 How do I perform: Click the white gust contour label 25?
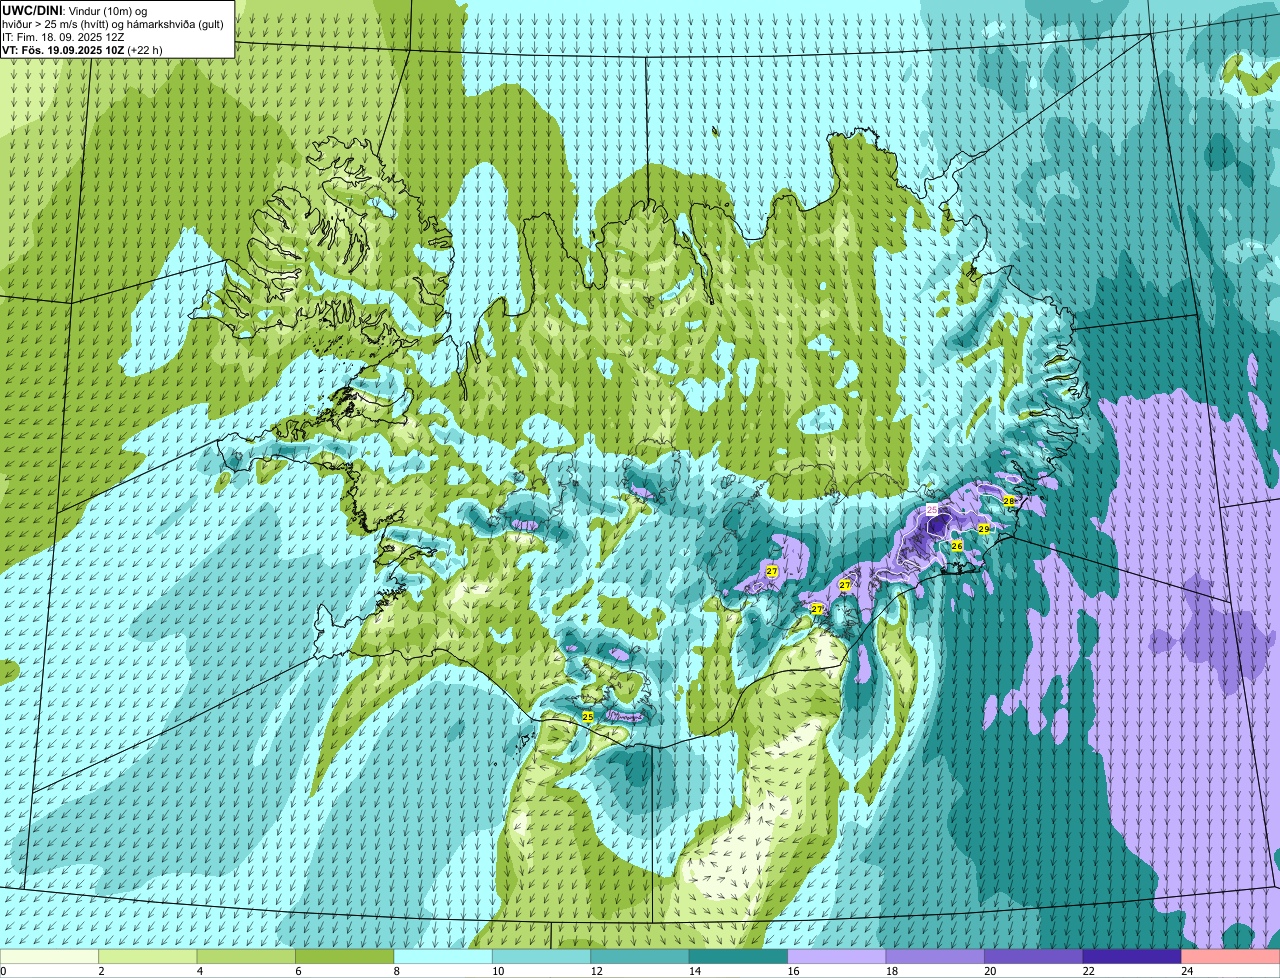click(x=932, y=510)
